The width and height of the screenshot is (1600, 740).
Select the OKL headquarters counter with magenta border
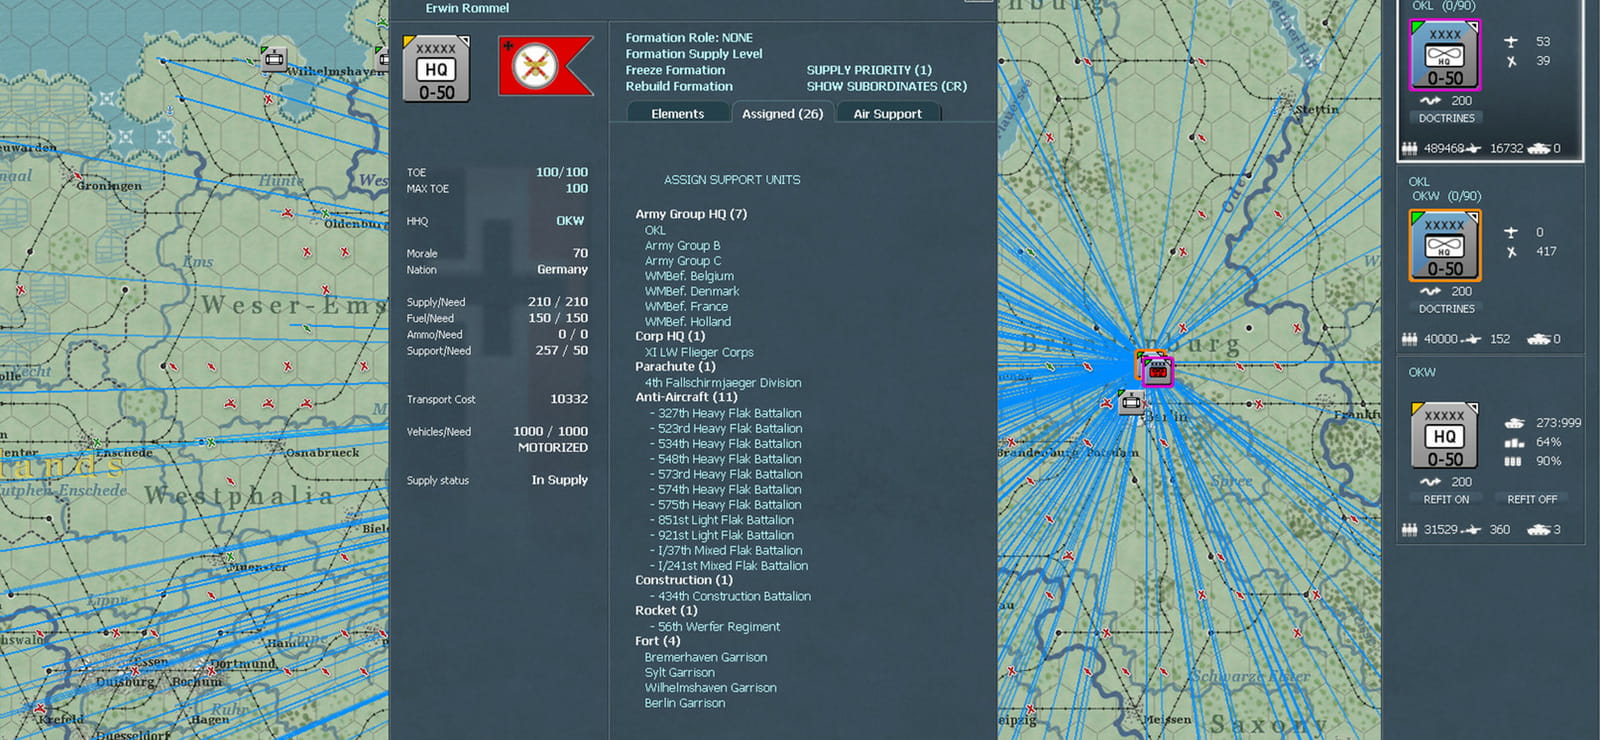click(x=1445, y=56)
